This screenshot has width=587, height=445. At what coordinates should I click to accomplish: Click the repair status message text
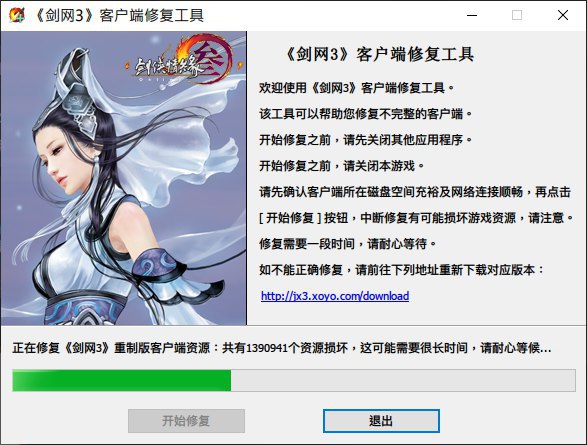[x=282, y=348]
